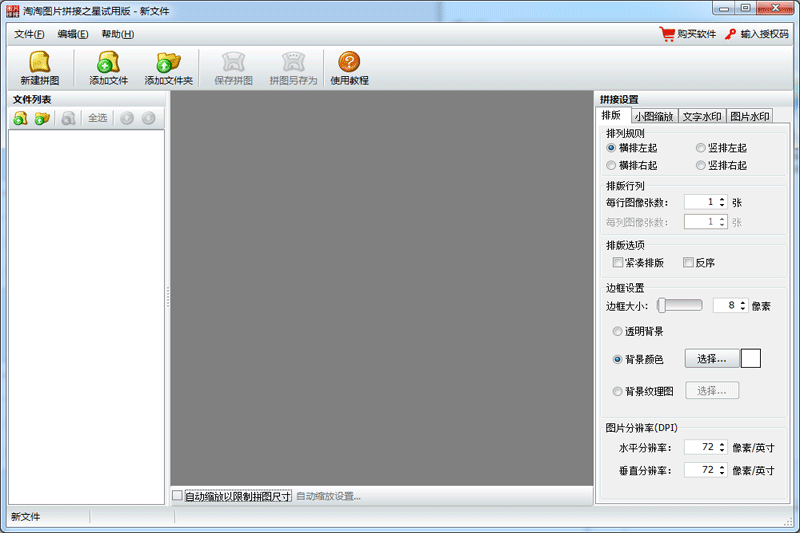Click the splitter handle beside the file list
This screenshot has width=800, height=533.
click(167, 297)
